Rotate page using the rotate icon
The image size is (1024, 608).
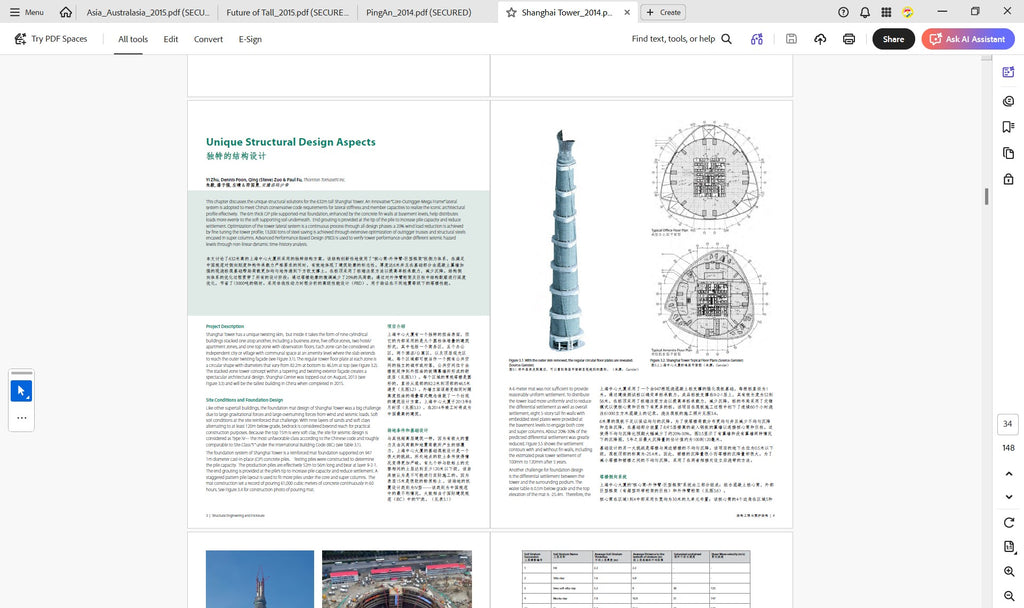[1008, 522]
